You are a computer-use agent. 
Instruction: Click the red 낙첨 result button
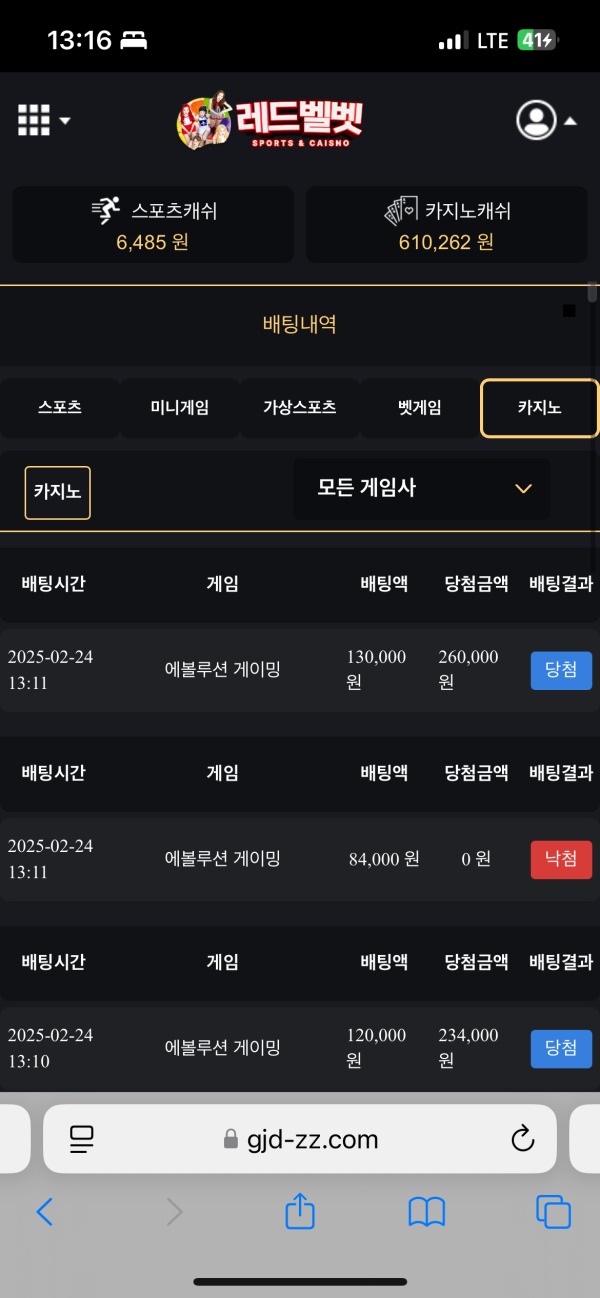[561, 859]
